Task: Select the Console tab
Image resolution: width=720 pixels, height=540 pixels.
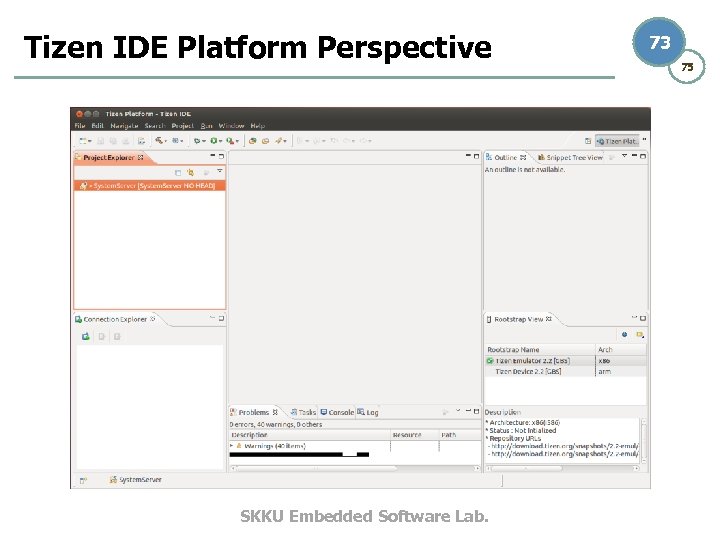Action: (337, 412)
